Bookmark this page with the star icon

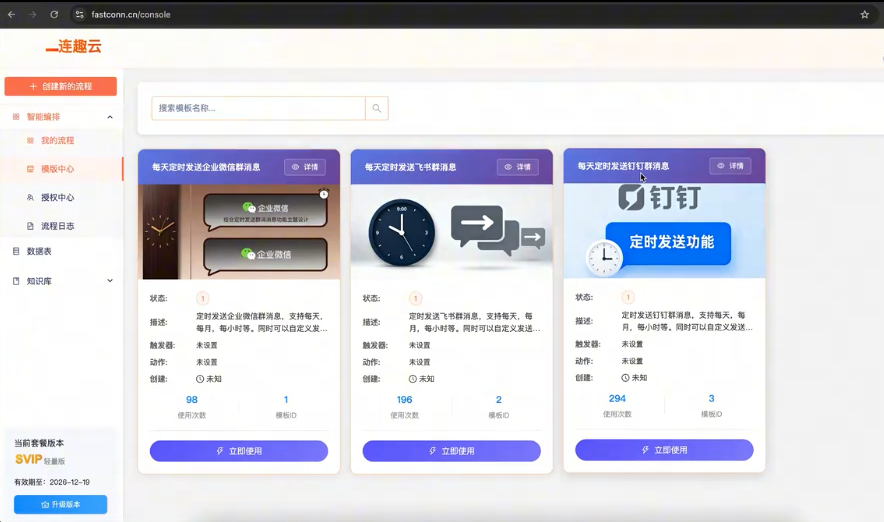pos(864,15)
